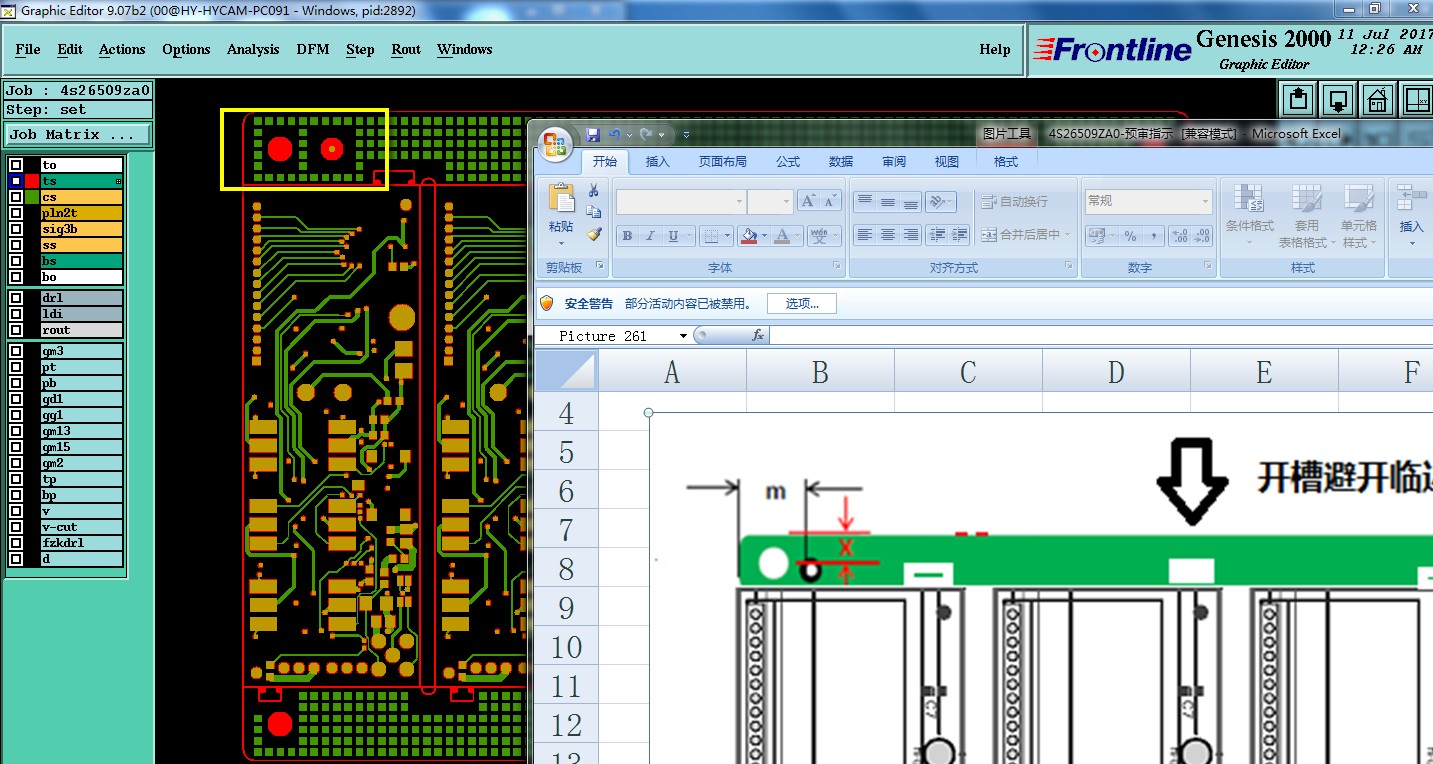Copy selection with the copy icon

pos(593,212)
